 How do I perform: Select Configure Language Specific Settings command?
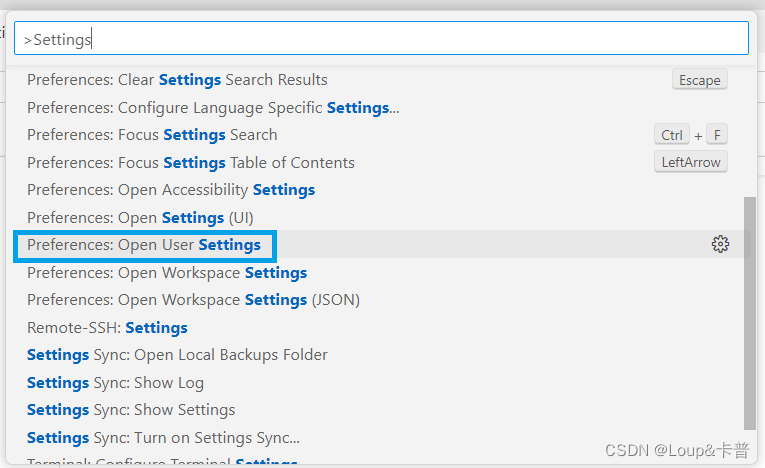tap(212, 107)
